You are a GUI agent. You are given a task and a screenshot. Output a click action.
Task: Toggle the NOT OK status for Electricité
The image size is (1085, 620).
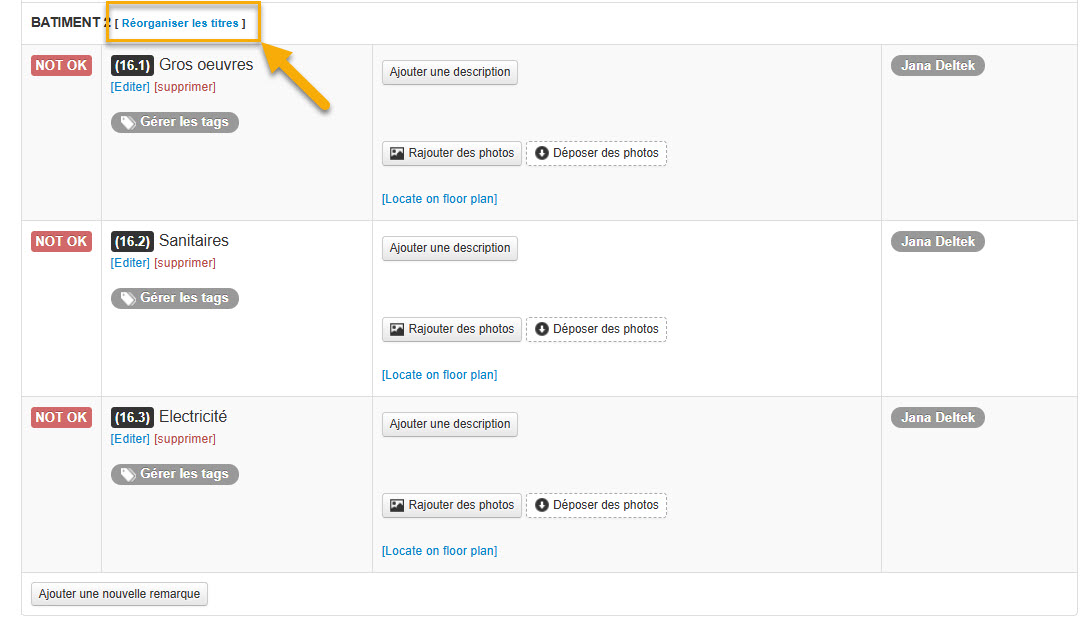[x=62, y=418]
